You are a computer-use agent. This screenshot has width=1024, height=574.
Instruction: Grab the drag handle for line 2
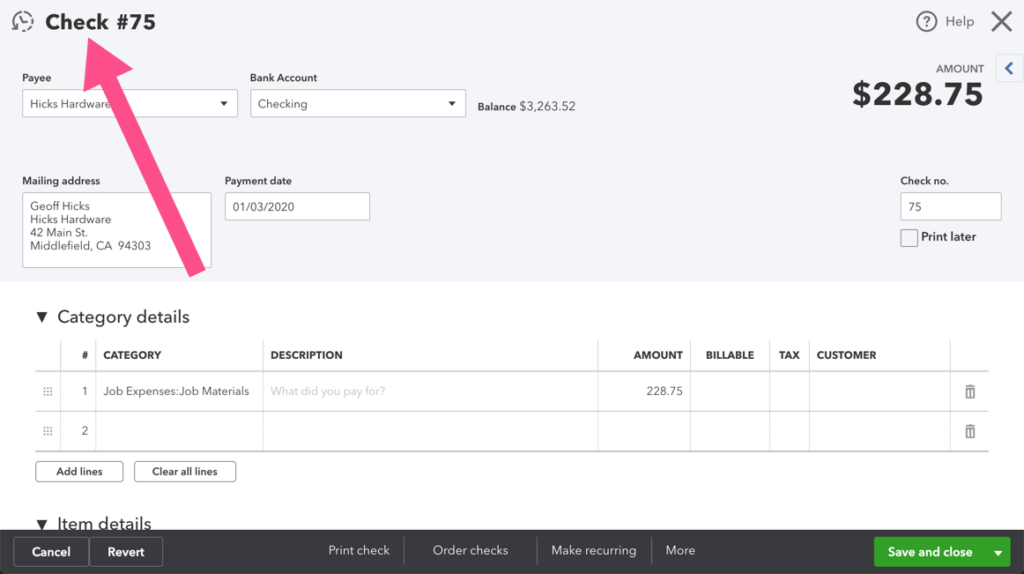click(48, 431)
